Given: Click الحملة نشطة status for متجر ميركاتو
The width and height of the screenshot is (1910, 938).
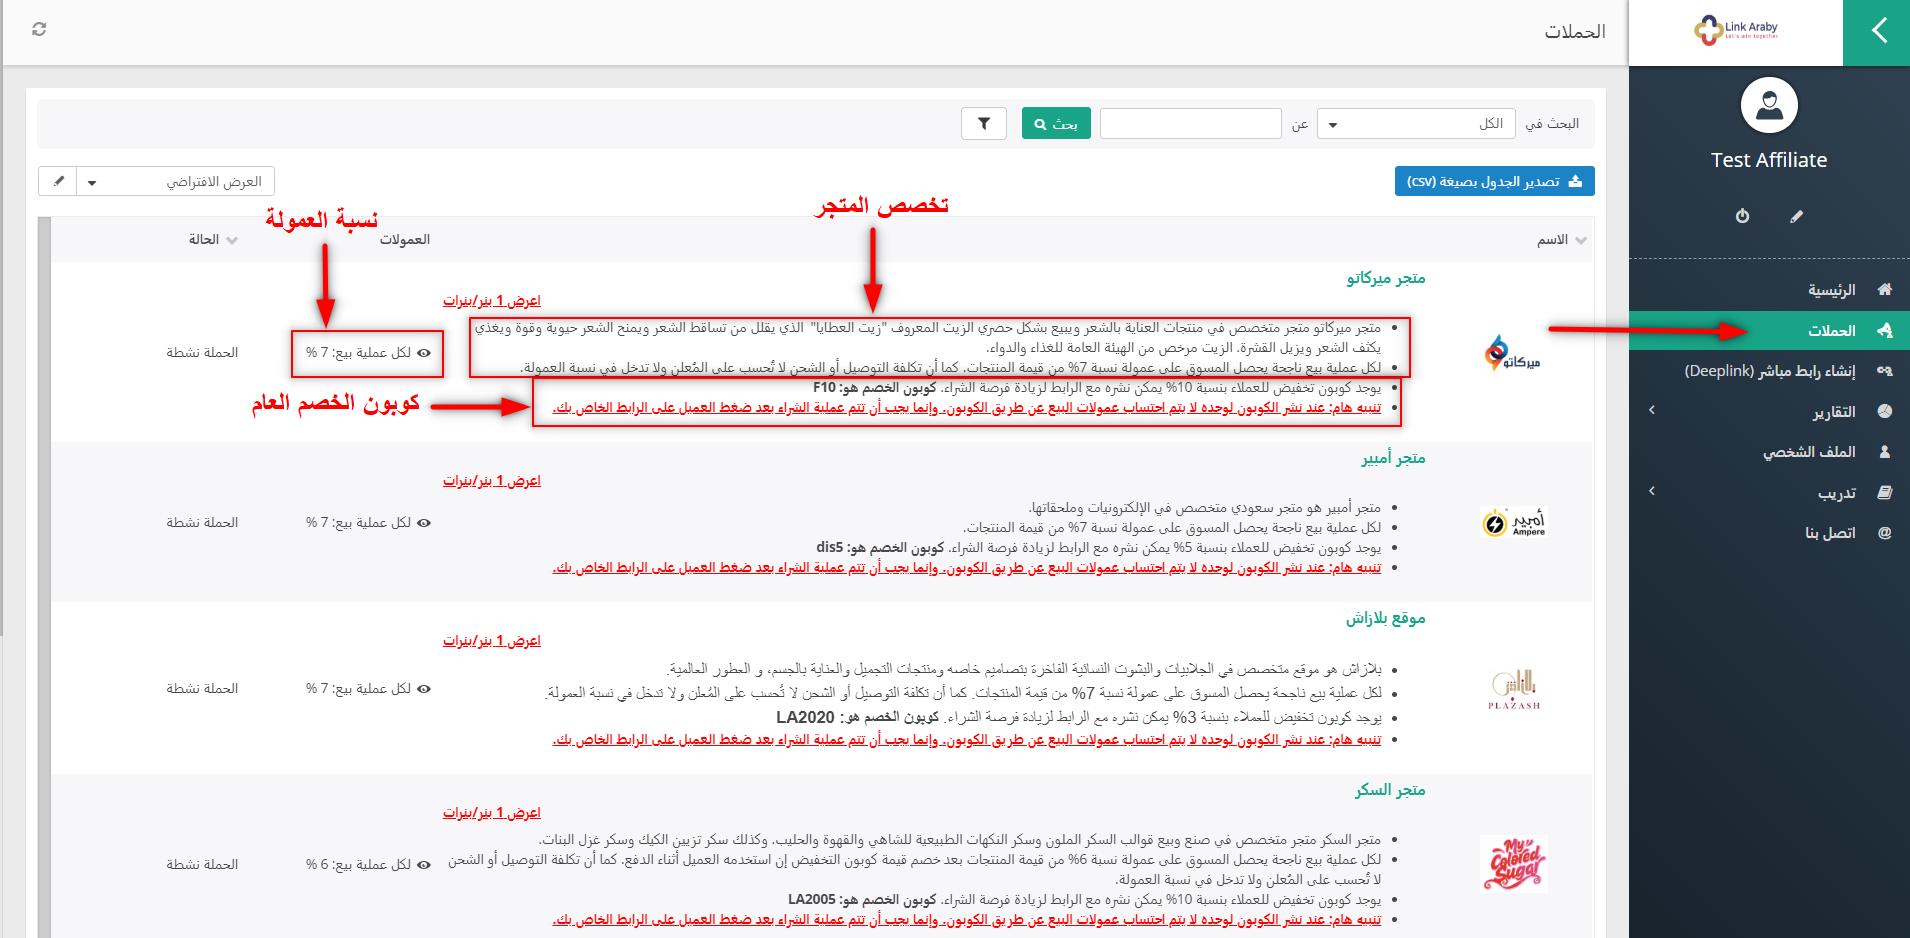Looking at the screenshot, I should (202, 353).
